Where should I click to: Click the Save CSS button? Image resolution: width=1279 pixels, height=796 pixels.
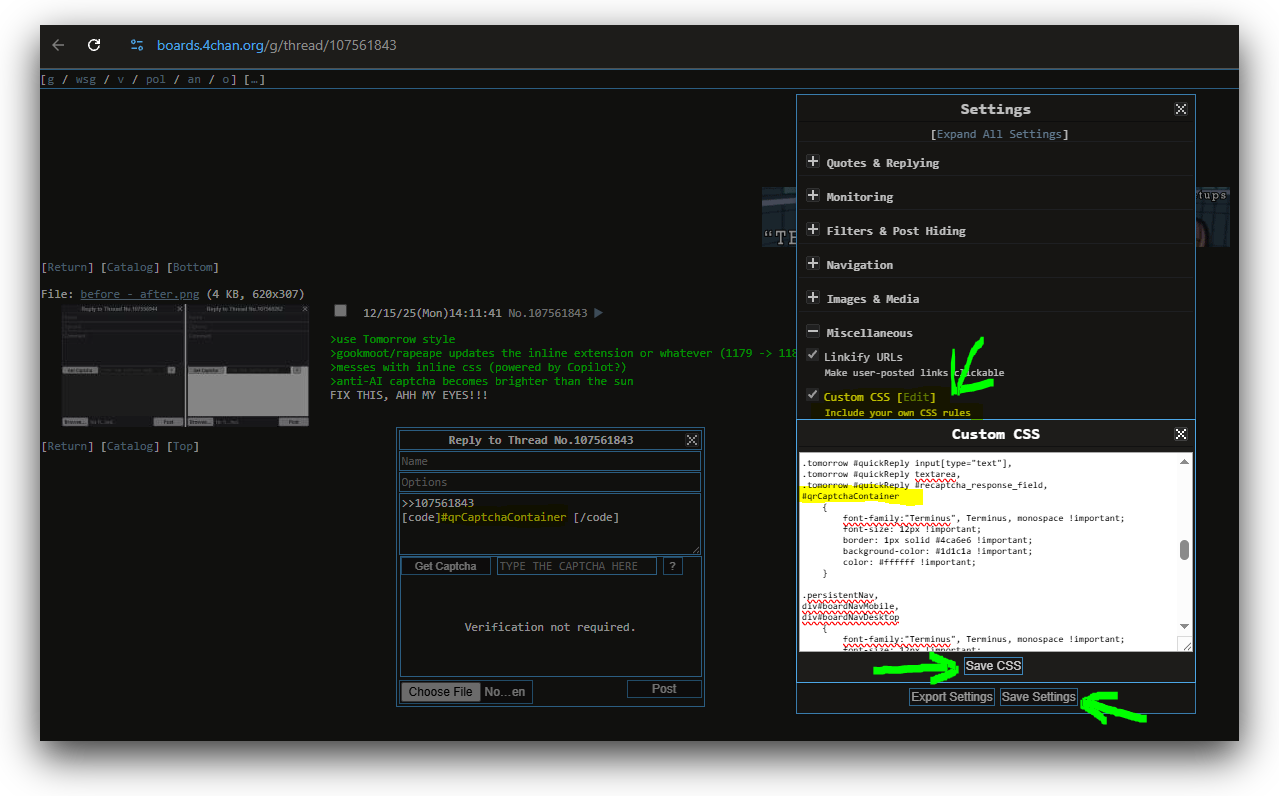tap(993, 666)
